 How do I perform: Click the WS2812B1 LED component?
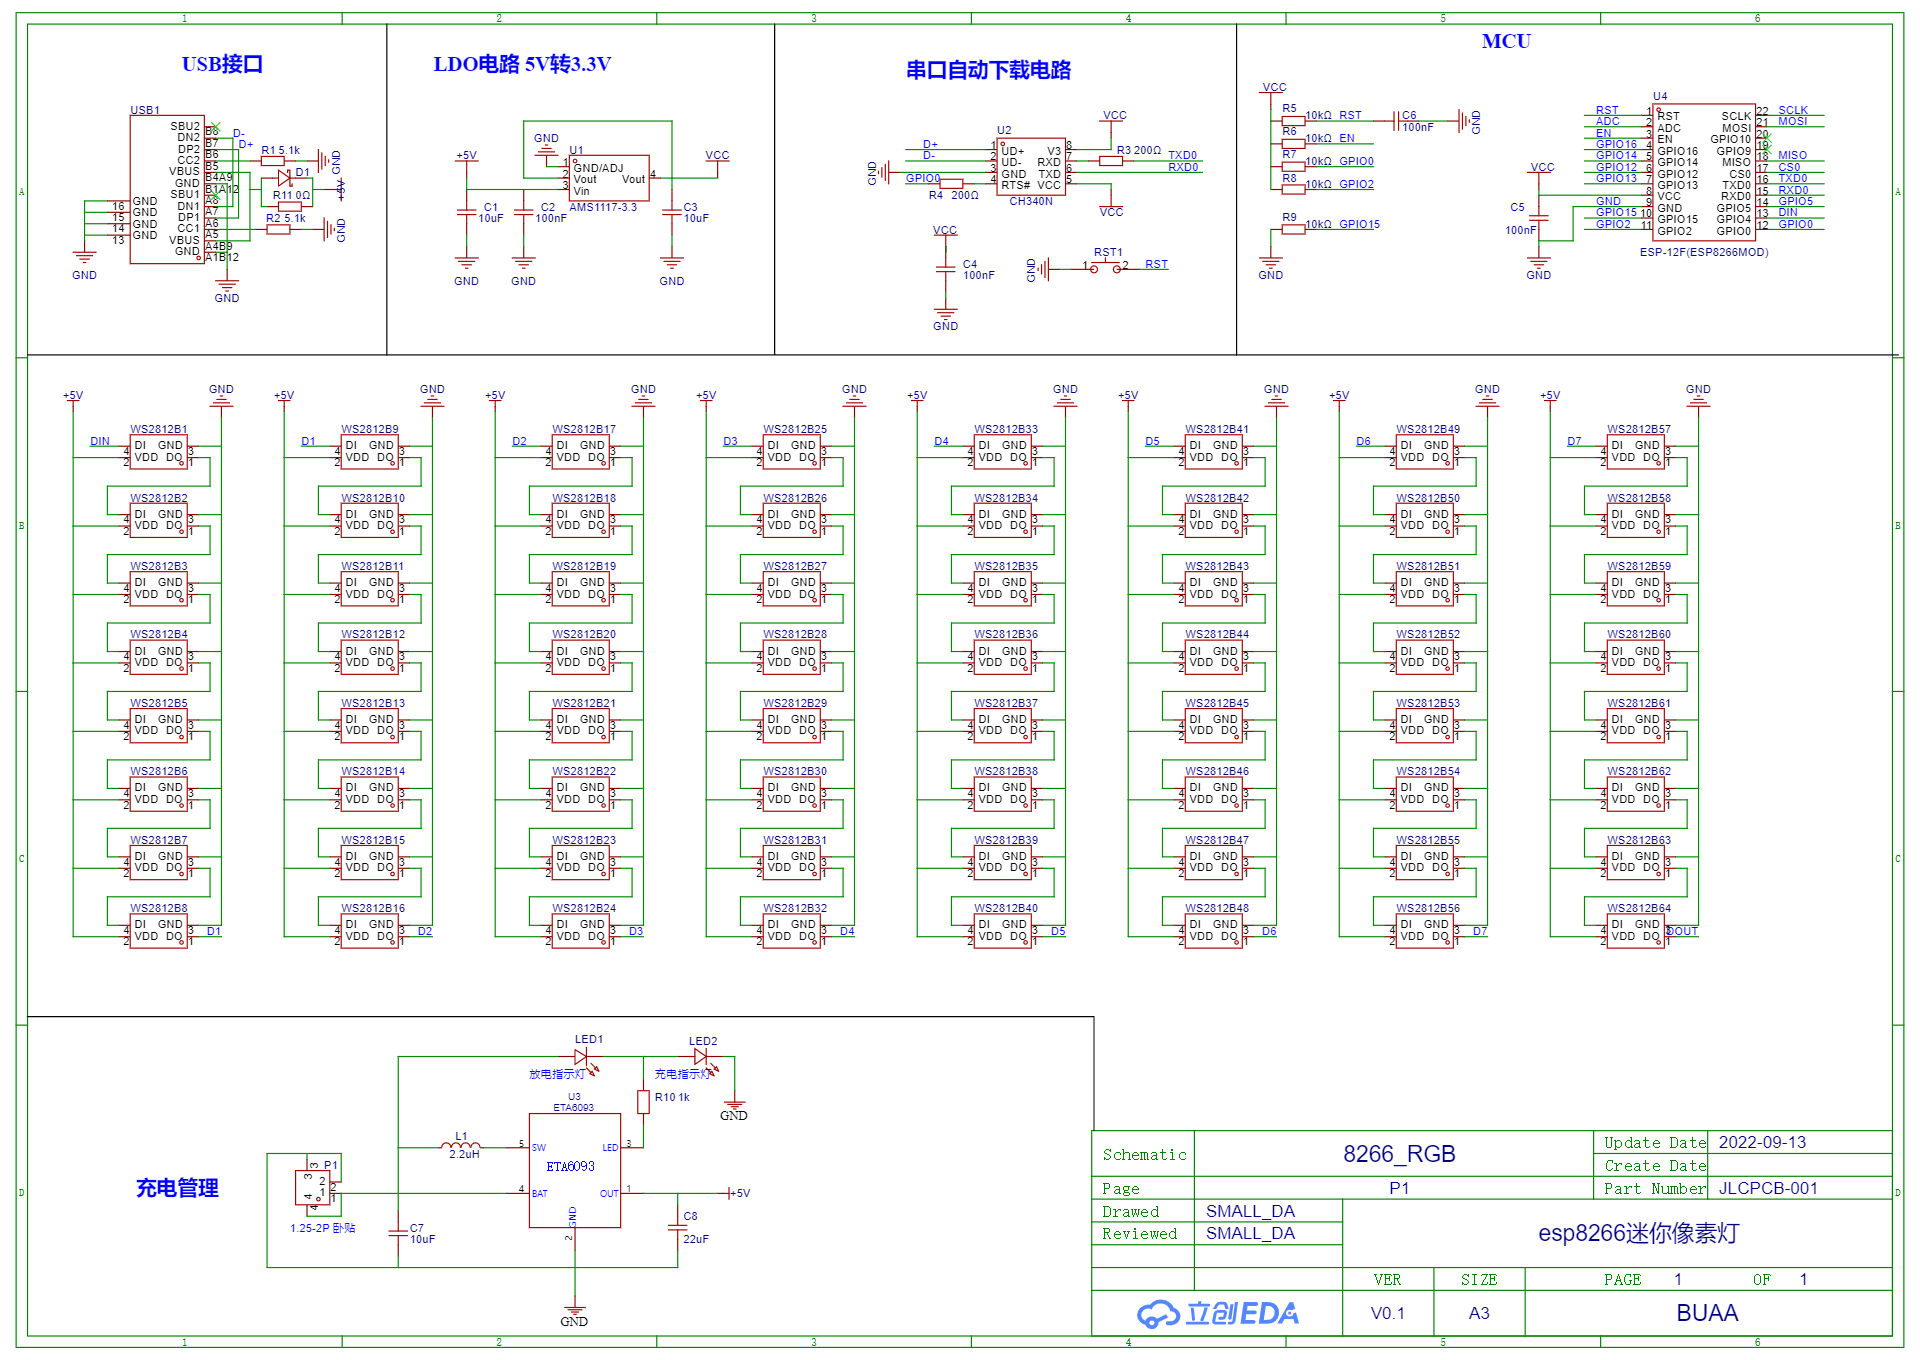[x=159, y=452]
